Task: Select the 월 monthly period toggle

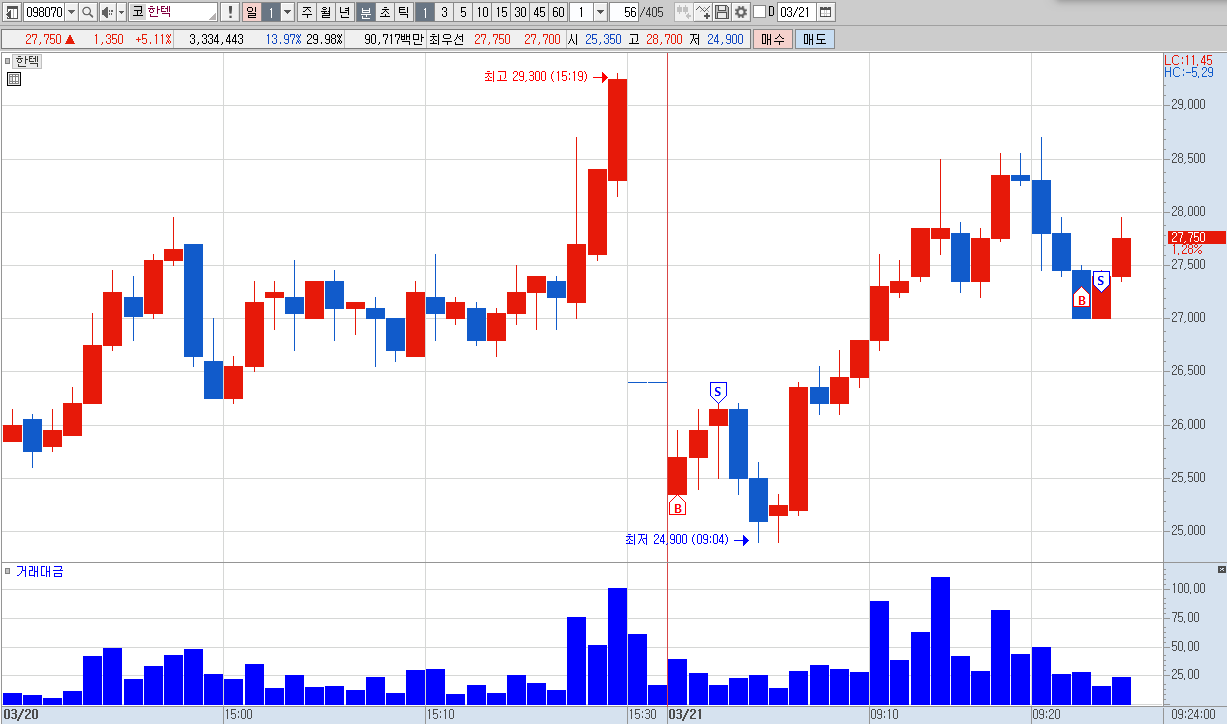Action: click(325, 12)
